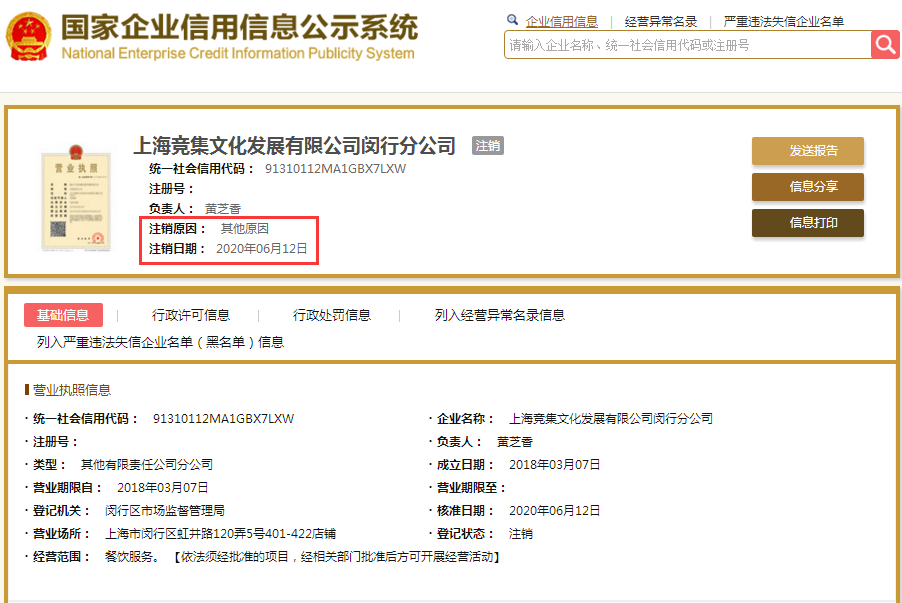Select the 经营异常名录 search category
This screenshot has height=603, width=902.
click(x=660, y=22)
